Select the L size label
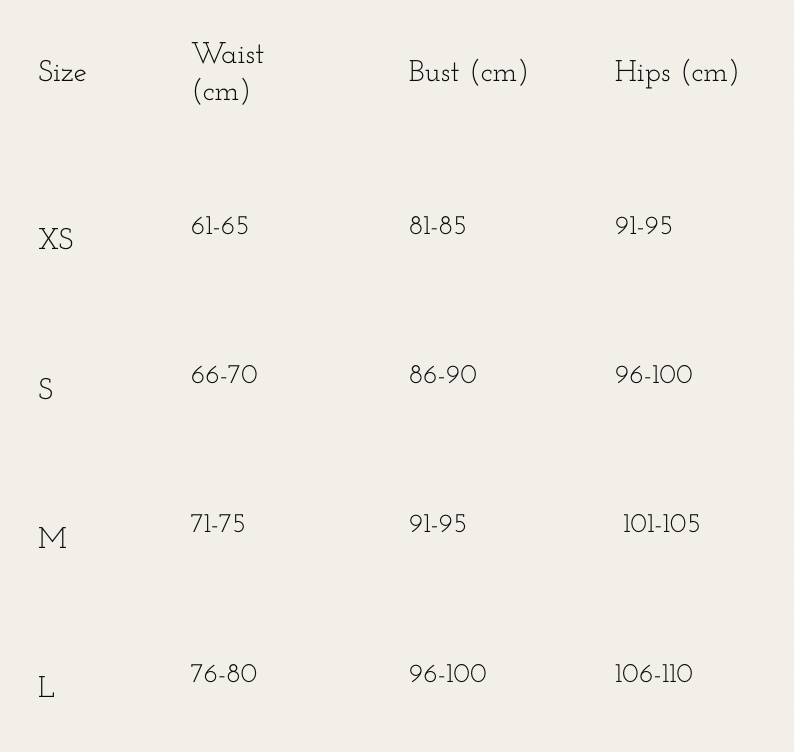794x752 pixels. click(x=46, y=688)
